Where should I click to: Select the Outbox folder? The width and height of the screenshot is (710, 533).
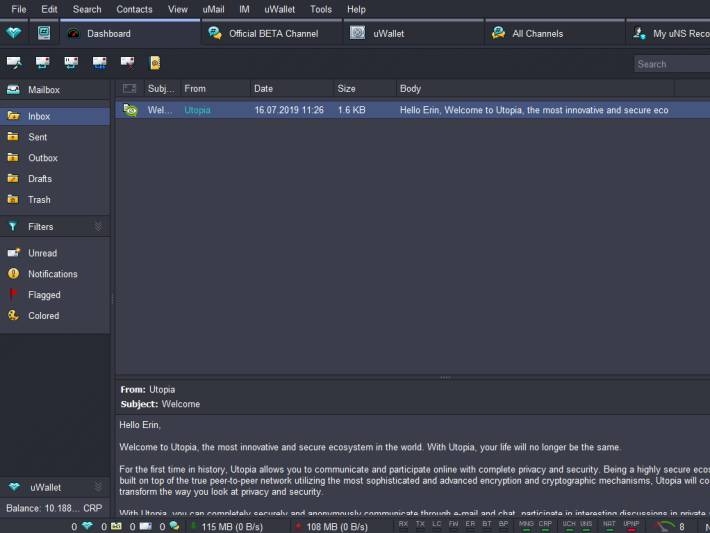click(55, 158)
